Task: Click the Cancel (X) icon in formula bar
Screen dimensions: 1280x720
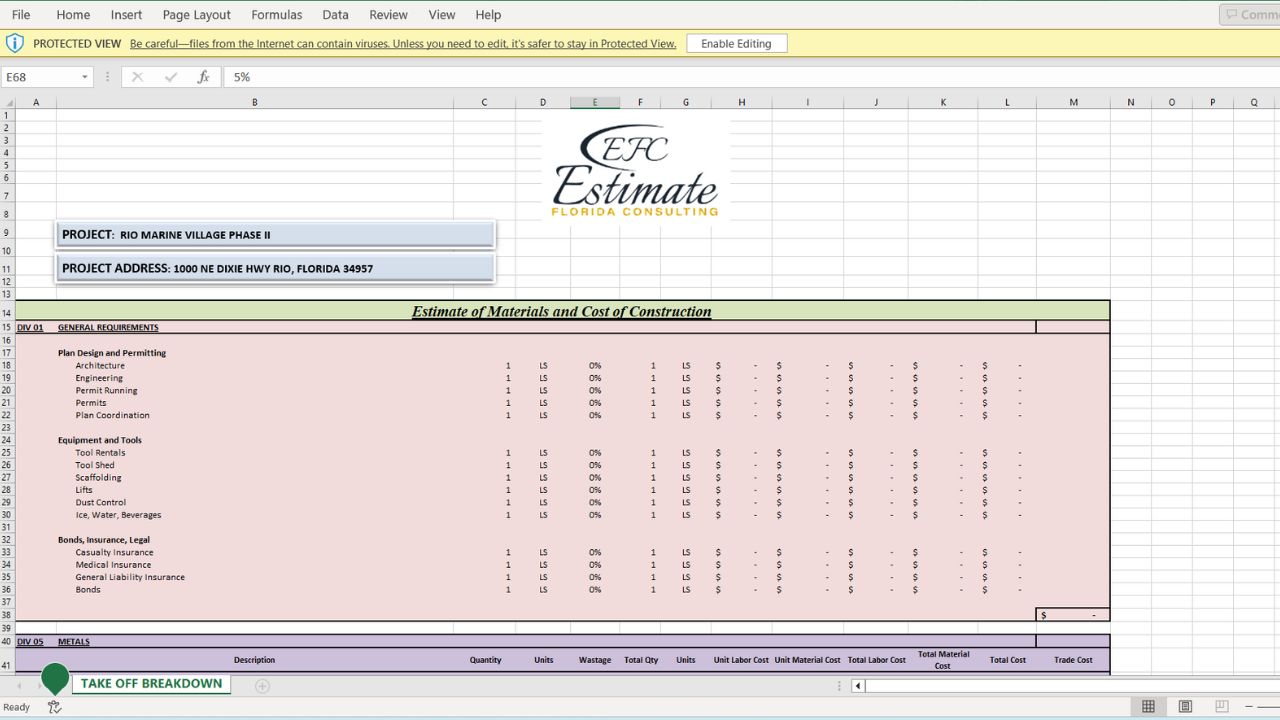Action: coord(136,76)
